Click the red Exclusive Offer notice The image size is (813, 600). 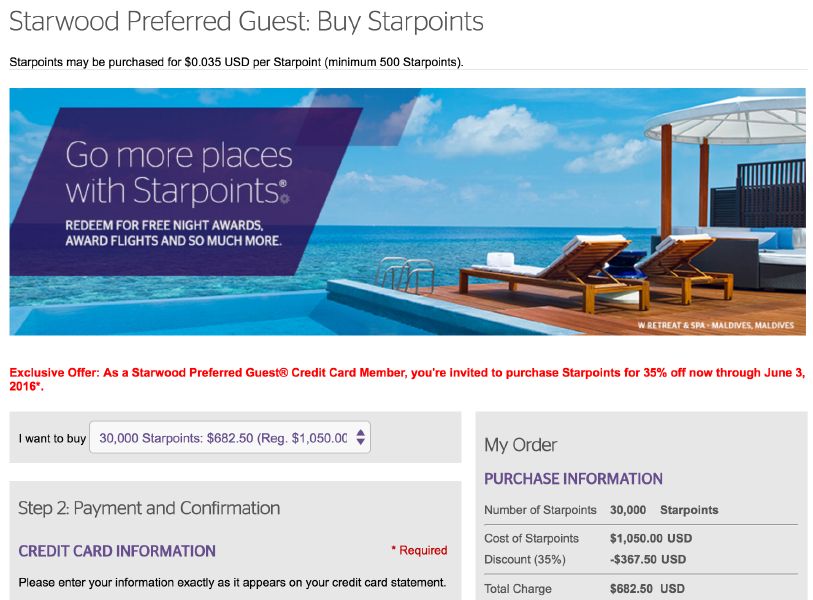point(407,379)
